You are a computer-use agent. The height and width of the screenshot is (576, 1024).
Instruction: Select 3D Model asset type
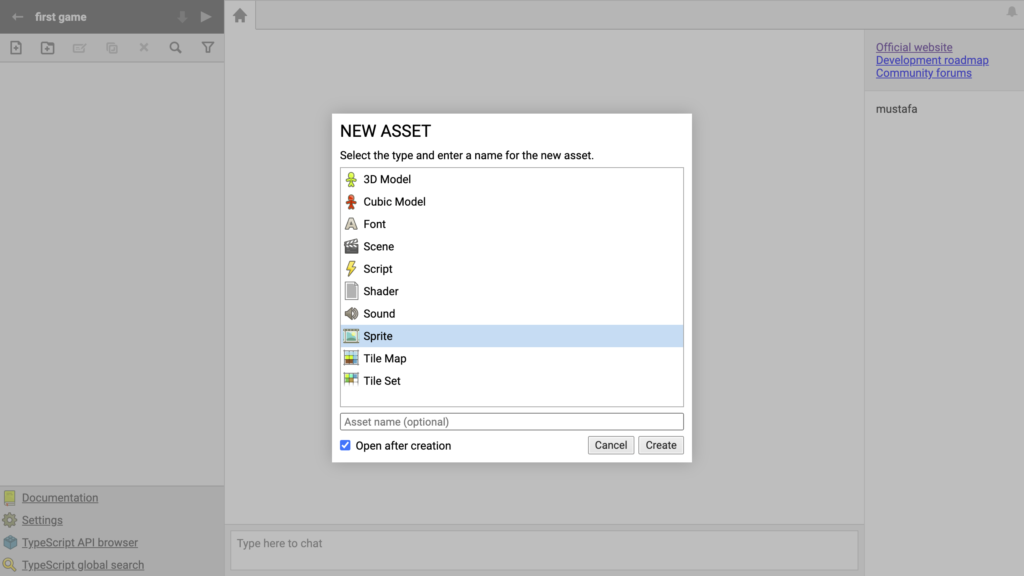(511, 179)
